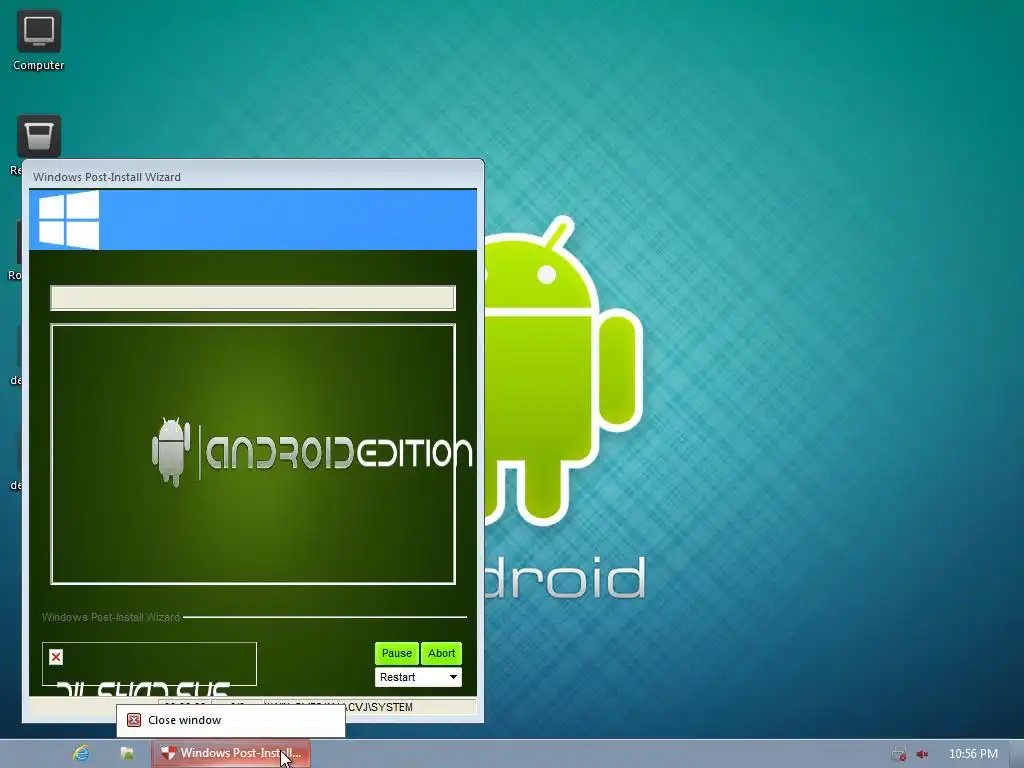Open the Computer desktop icon
This screenshot has width=1024, height=768.
39,40
